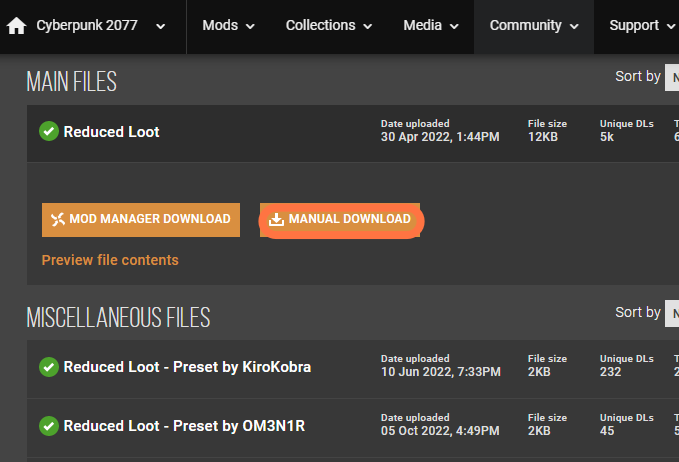Expand the Cyberpunk 2077 game chevron

pyautogui.click(x=161, y=26)
